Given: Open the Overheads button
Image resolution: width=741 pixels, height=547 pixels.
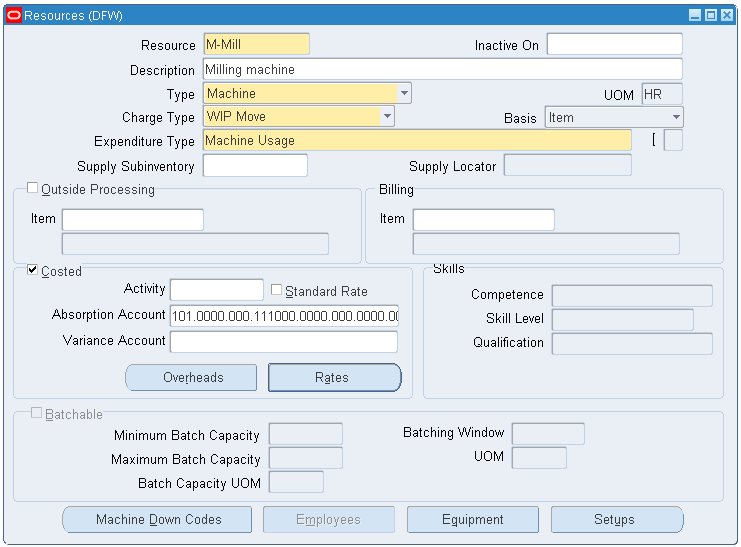Looking at the screenshot, I should tap(191, 377).
